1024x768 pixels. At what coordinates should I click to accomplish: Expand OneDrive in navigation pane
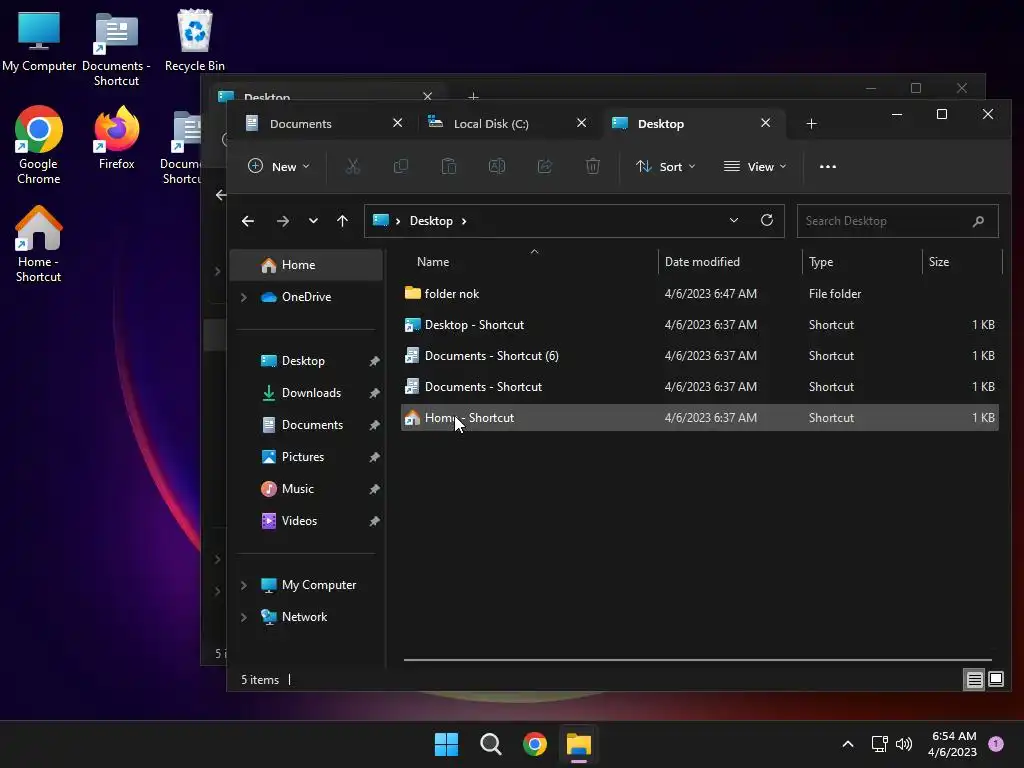tap(244, 297)
